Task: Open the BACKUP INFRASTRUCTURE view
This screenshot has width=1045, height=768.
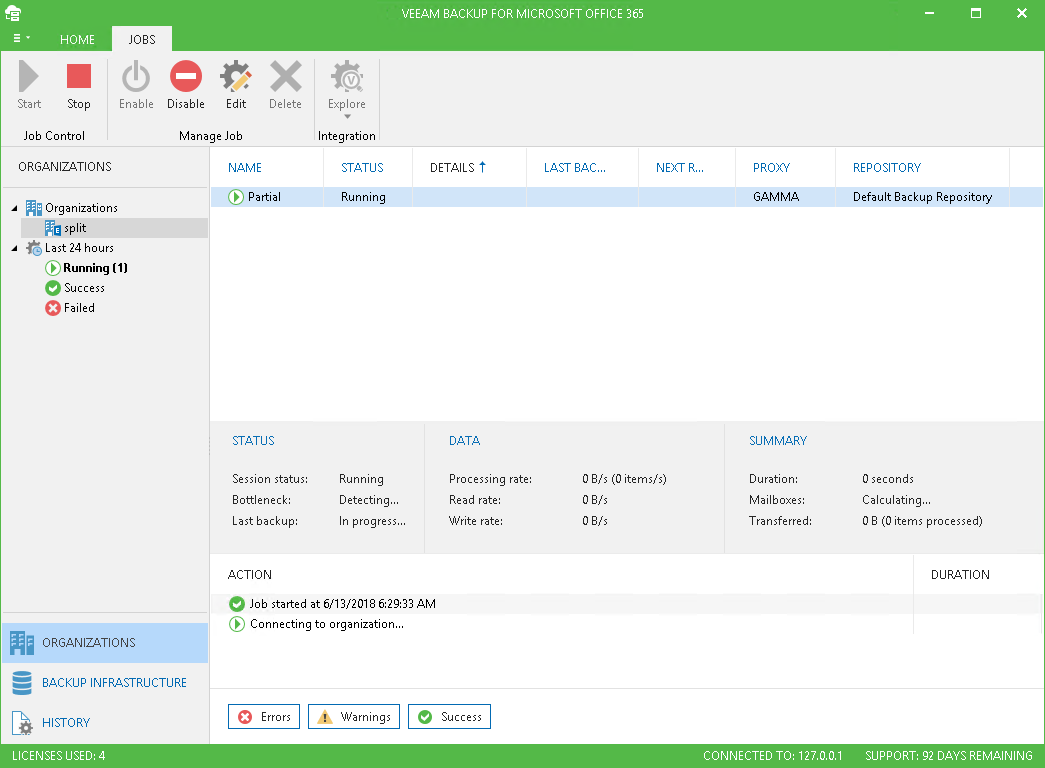Action: tap(105, 683)
